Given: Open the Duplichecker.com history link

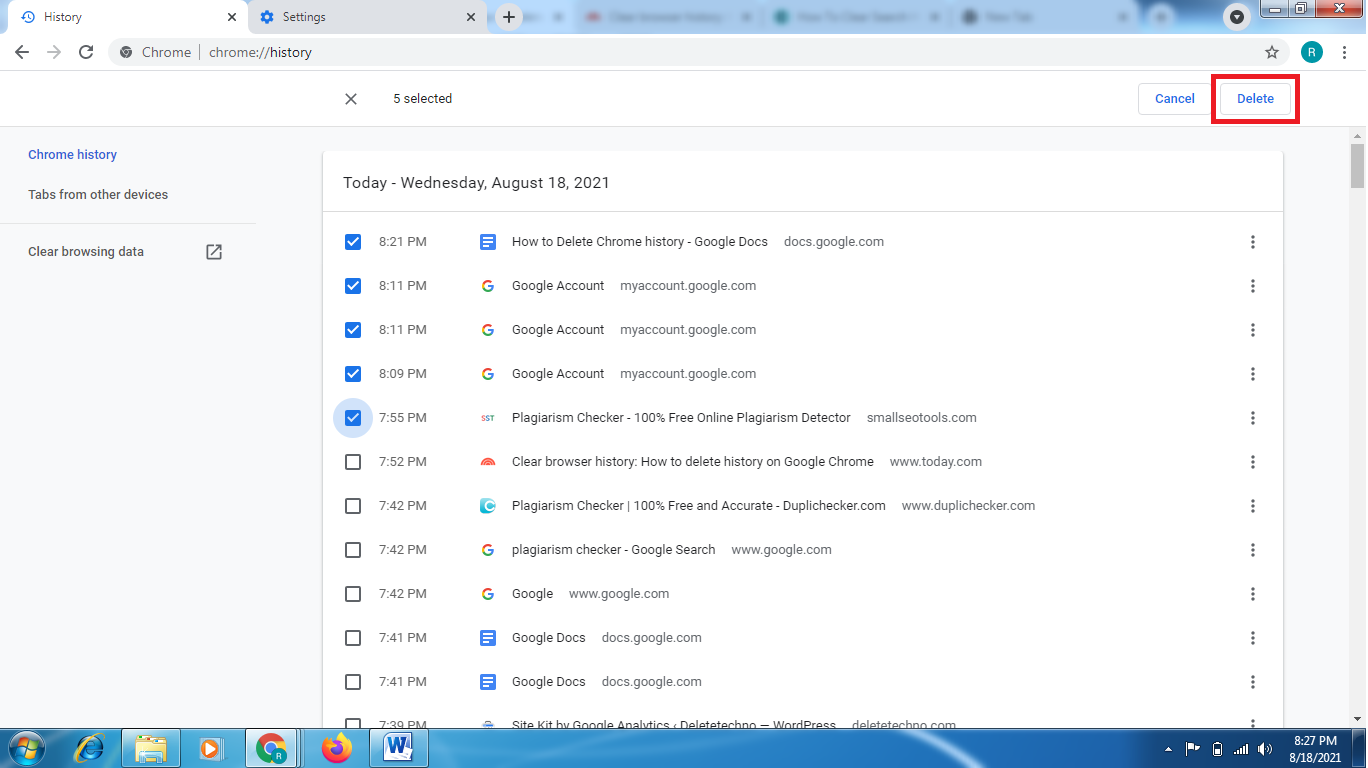Looking at the screenshot, I should (699, 506).
